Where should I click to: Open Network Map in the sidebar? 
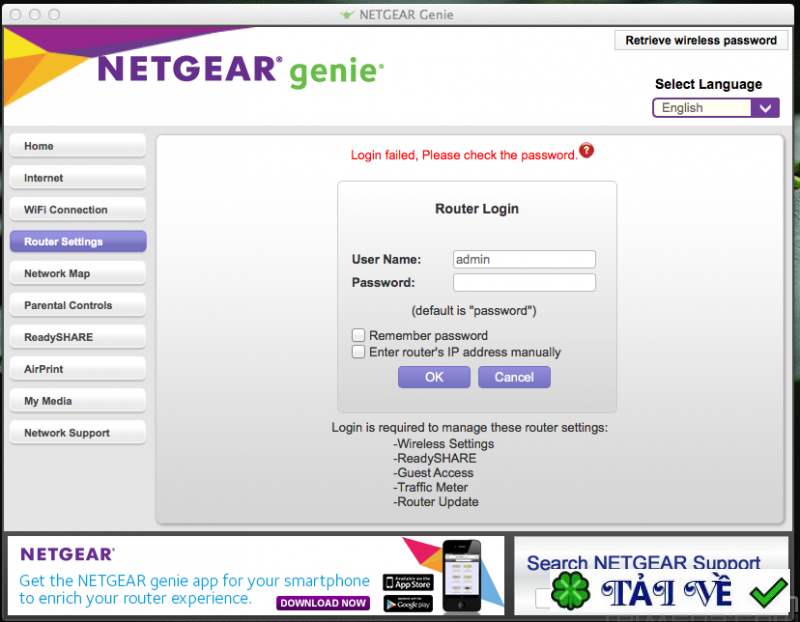(x=78, y=273)
